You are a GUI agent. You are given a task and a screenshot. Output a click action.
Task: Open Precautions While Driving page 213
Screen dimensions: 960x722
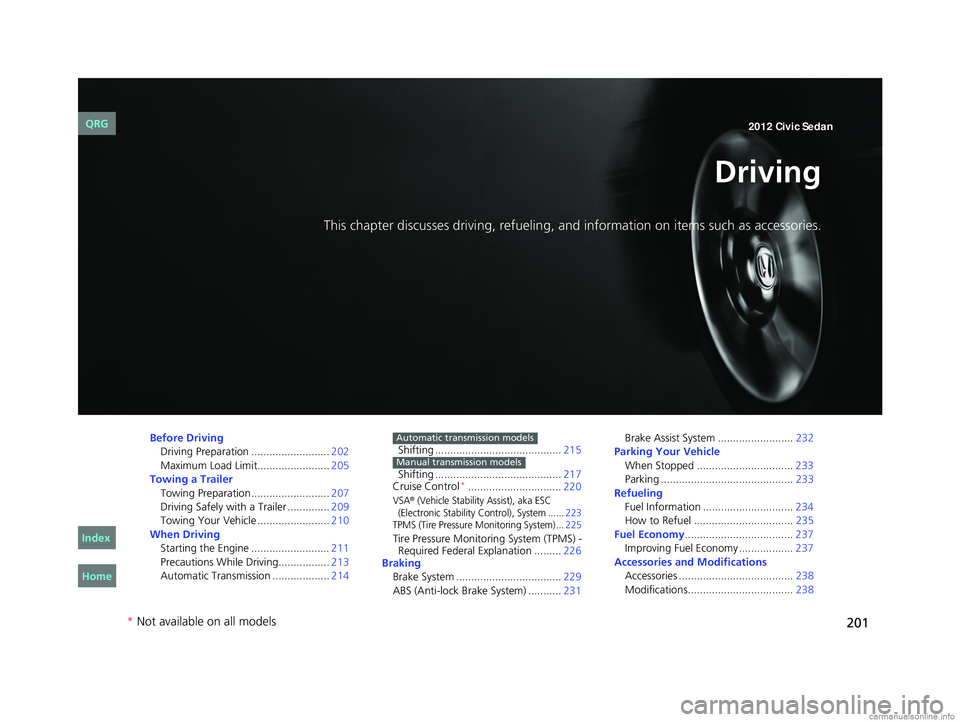[x=254, y=562]
